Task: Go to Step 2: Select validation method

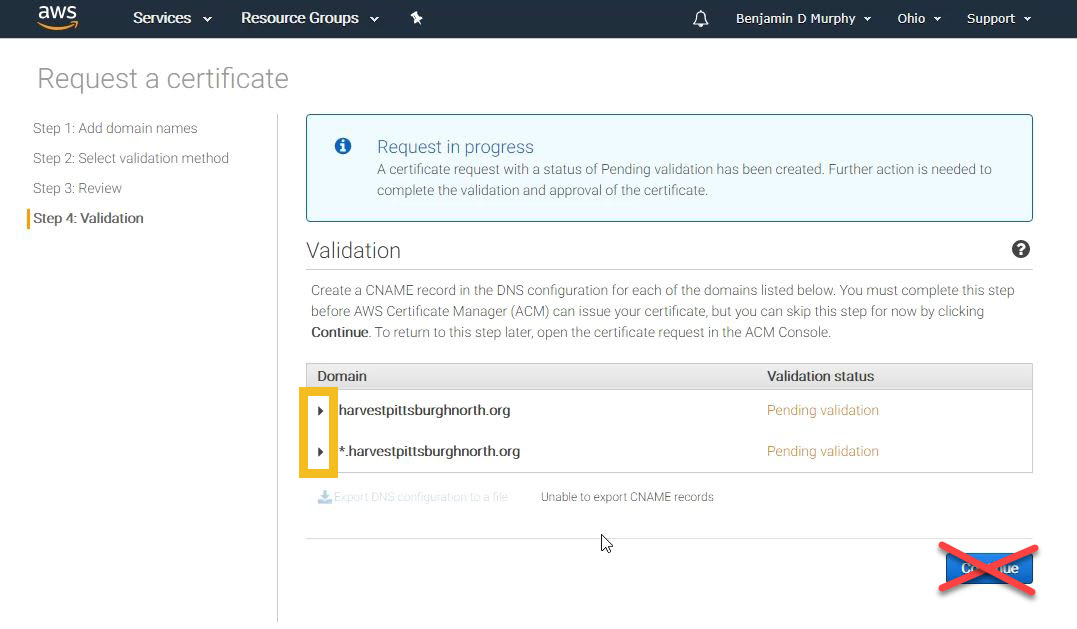Action: tap(131, 159)
